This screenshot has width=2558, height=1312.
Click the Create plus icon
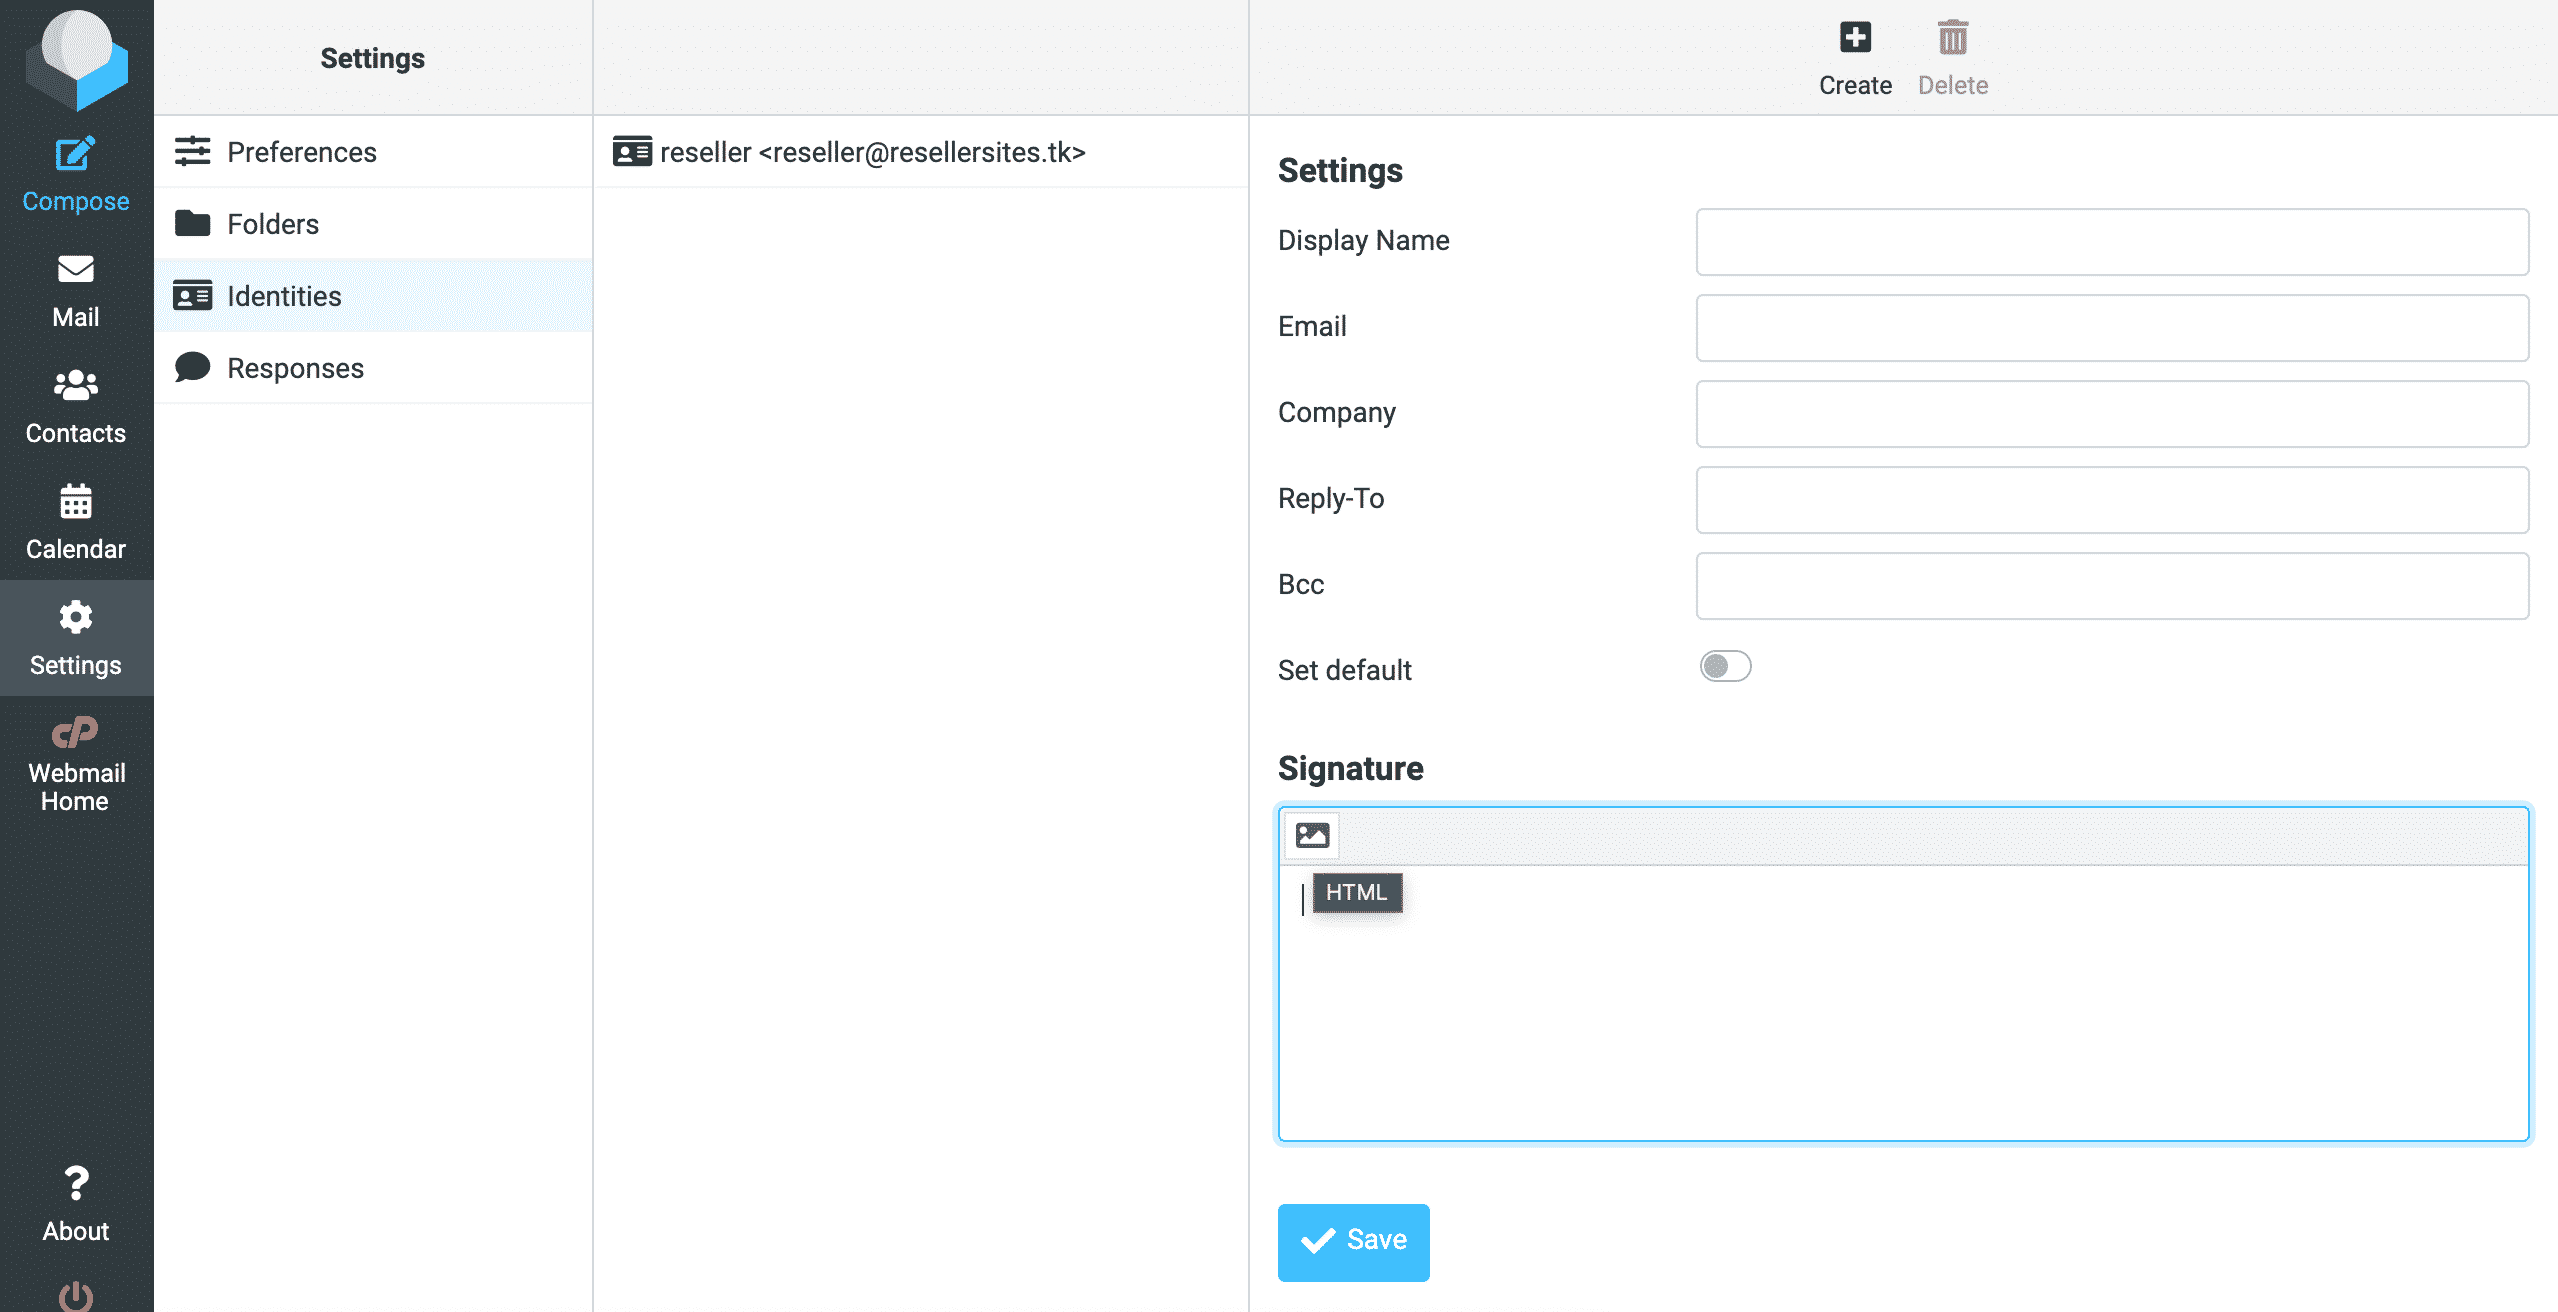(x=1855, y=38)
